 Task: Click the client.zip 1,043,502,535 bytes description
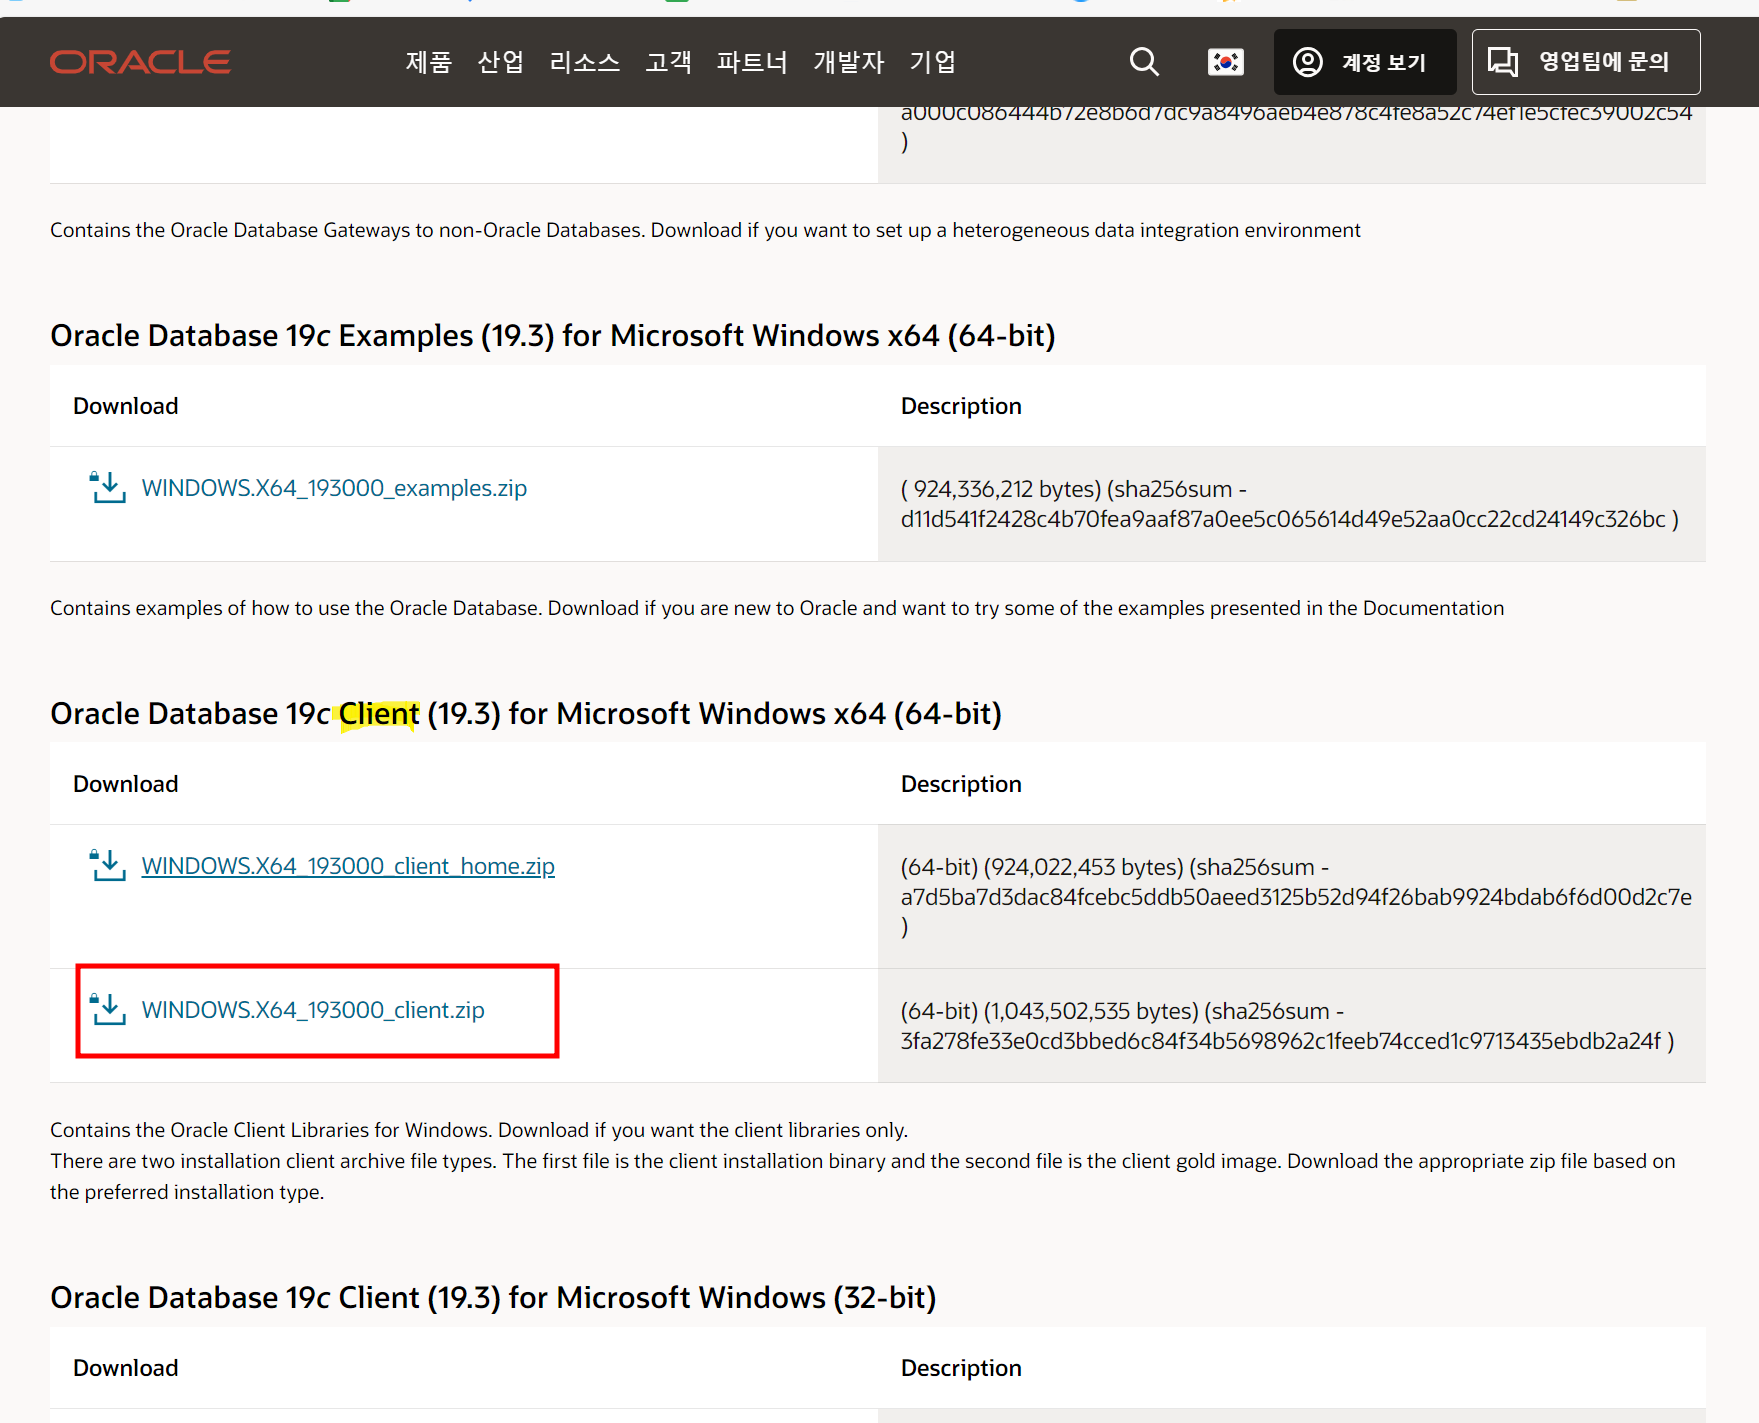(x=1288, y=1026)
